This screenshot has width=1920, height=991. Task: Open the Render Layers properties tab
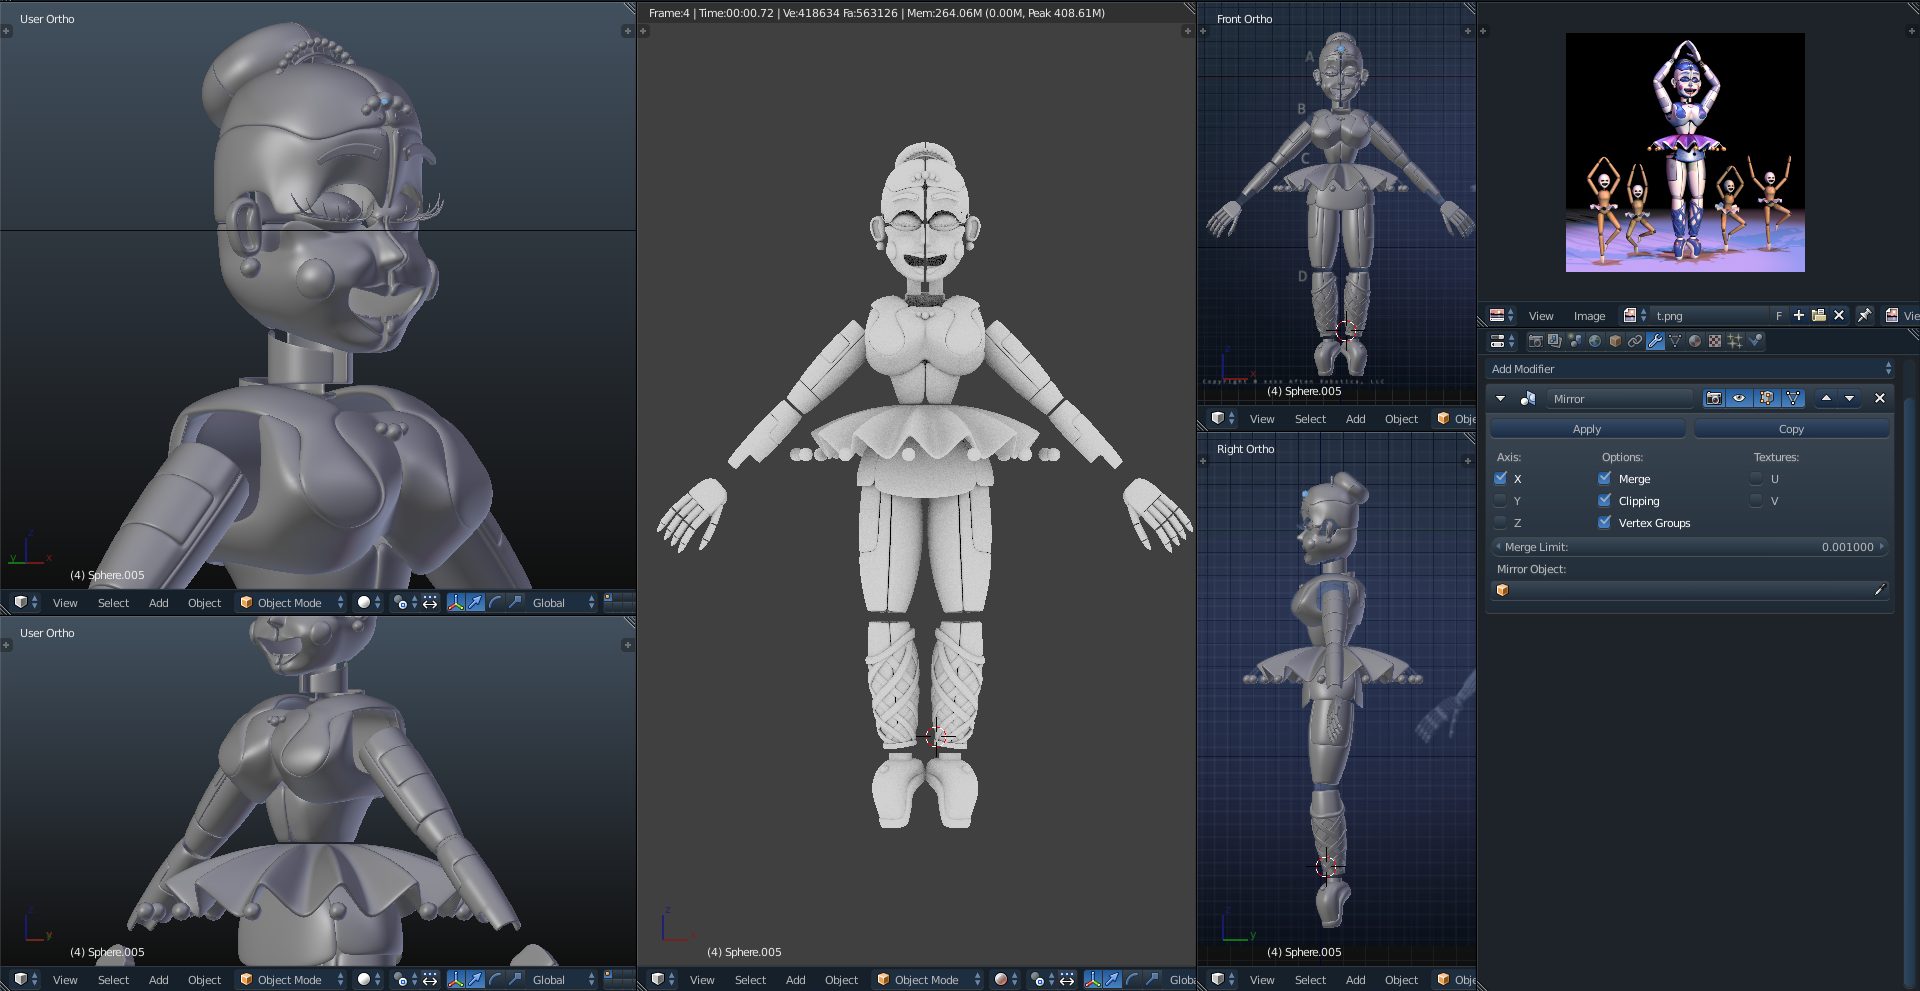[1555, 341]
